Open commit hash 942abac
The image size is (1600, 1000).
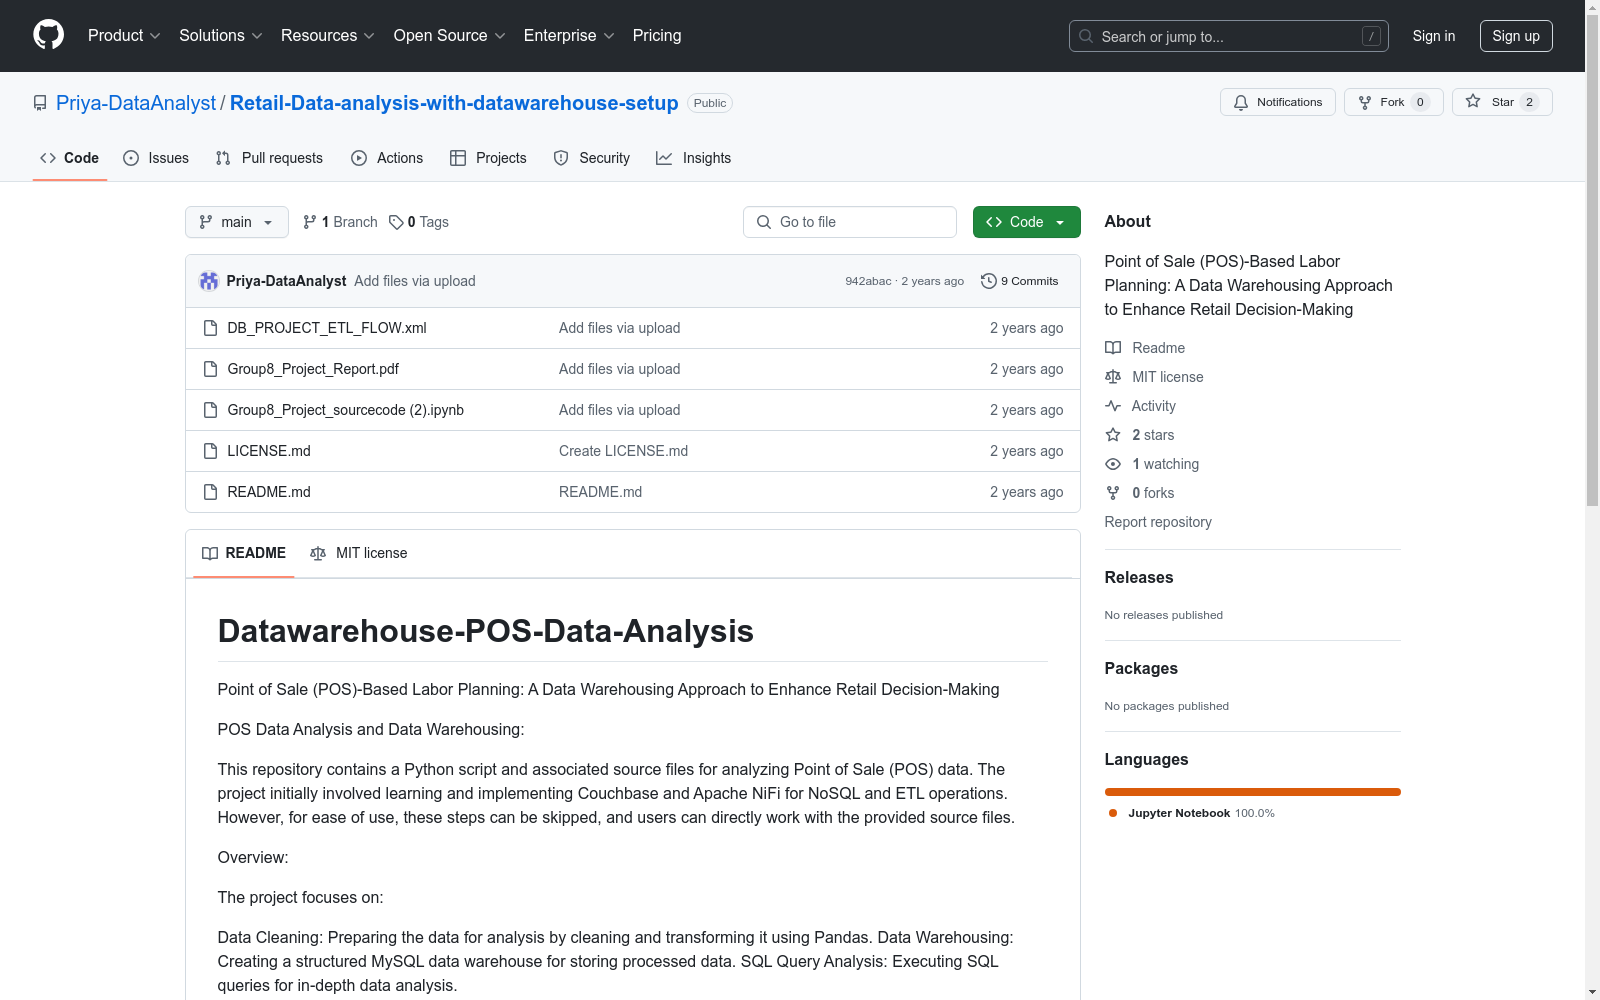868,281
